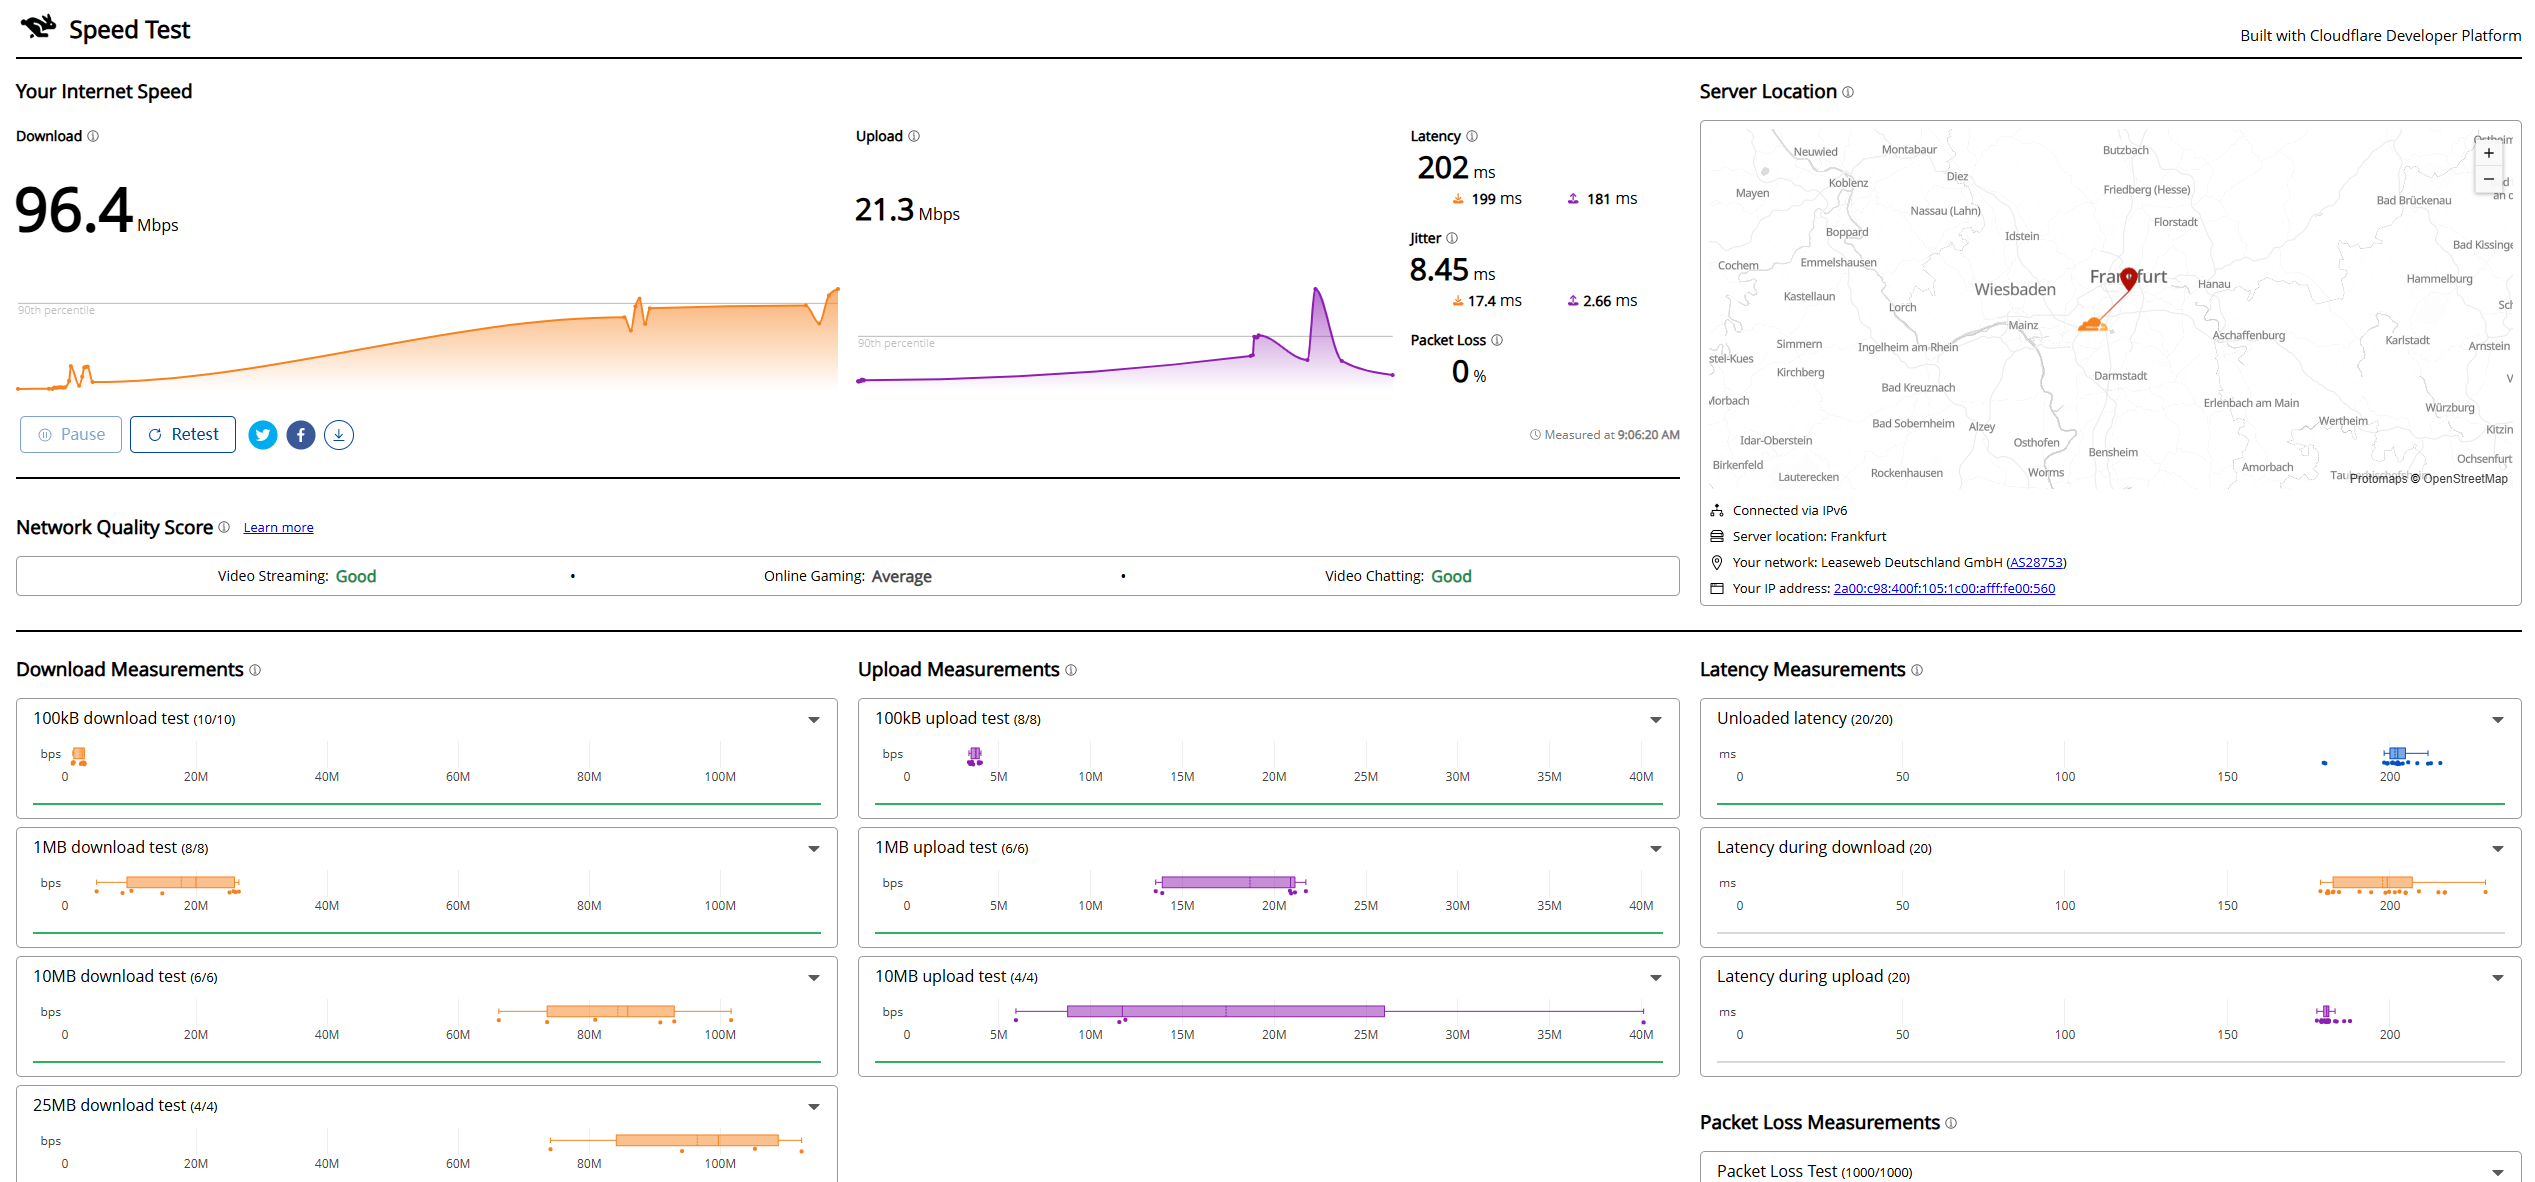
Task: Click the Packet Loss info icon
Action: pyautogui.click(x=1497, y=340)
